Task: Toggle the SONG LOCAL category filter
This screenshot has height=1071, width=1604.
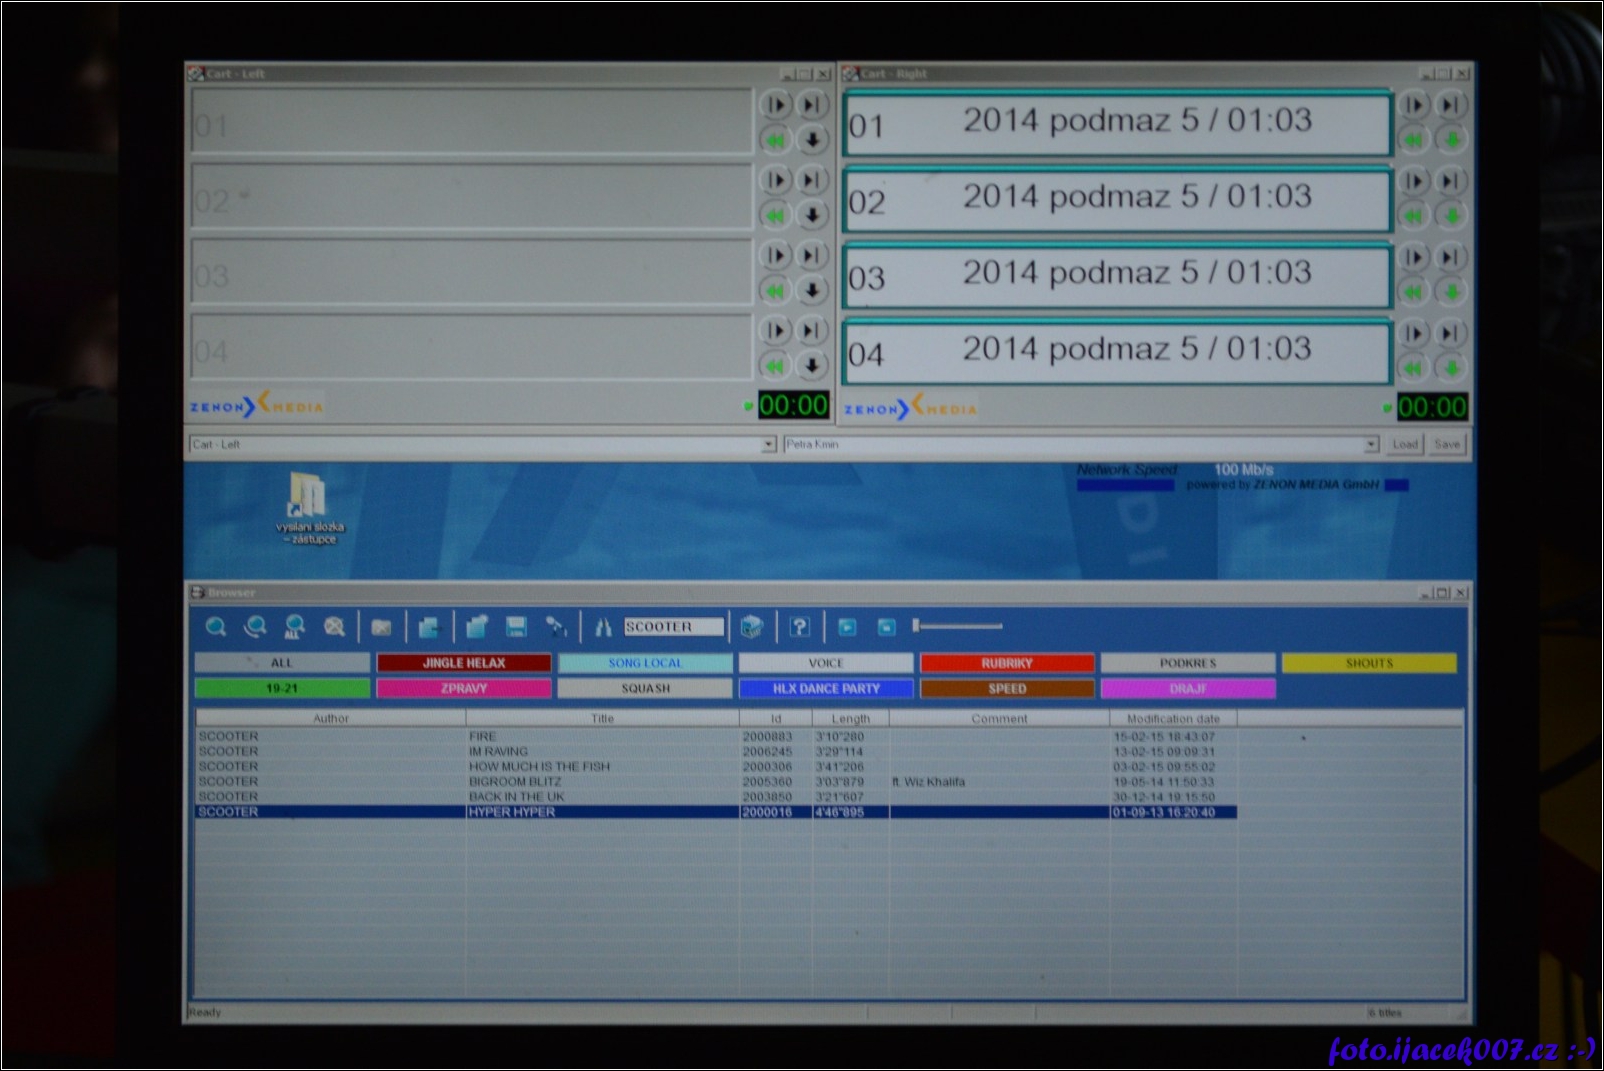Action: tap(645, 663)
